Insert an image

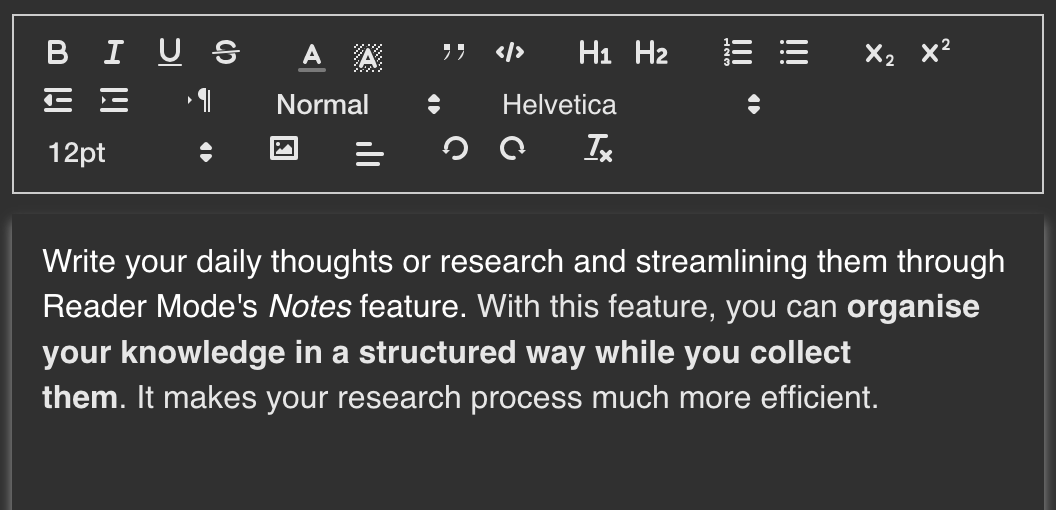pos(284,148)
